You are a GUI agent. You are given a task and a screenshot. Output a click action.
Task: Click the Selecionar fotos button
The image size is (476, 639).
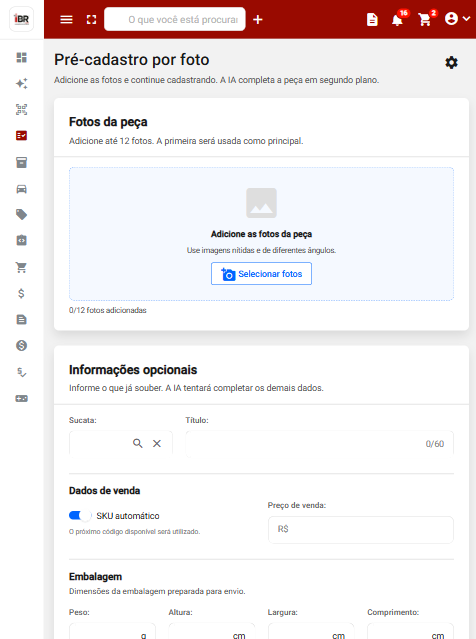[261, 273]
